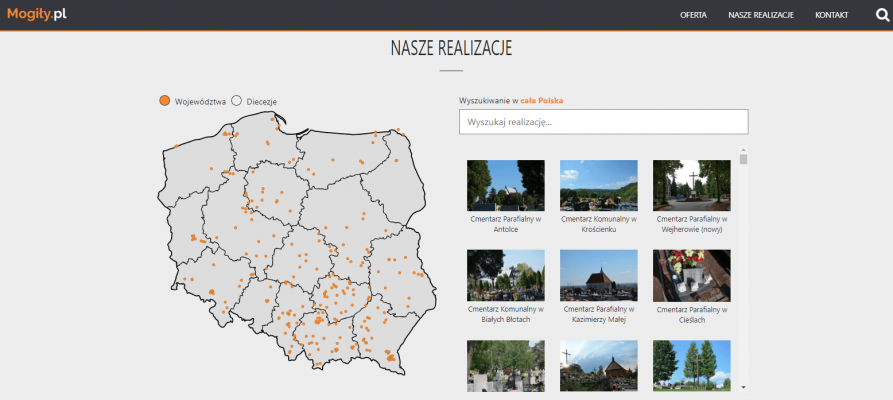
Task: Select the Diecezje radio button
Action: [237, 101]
